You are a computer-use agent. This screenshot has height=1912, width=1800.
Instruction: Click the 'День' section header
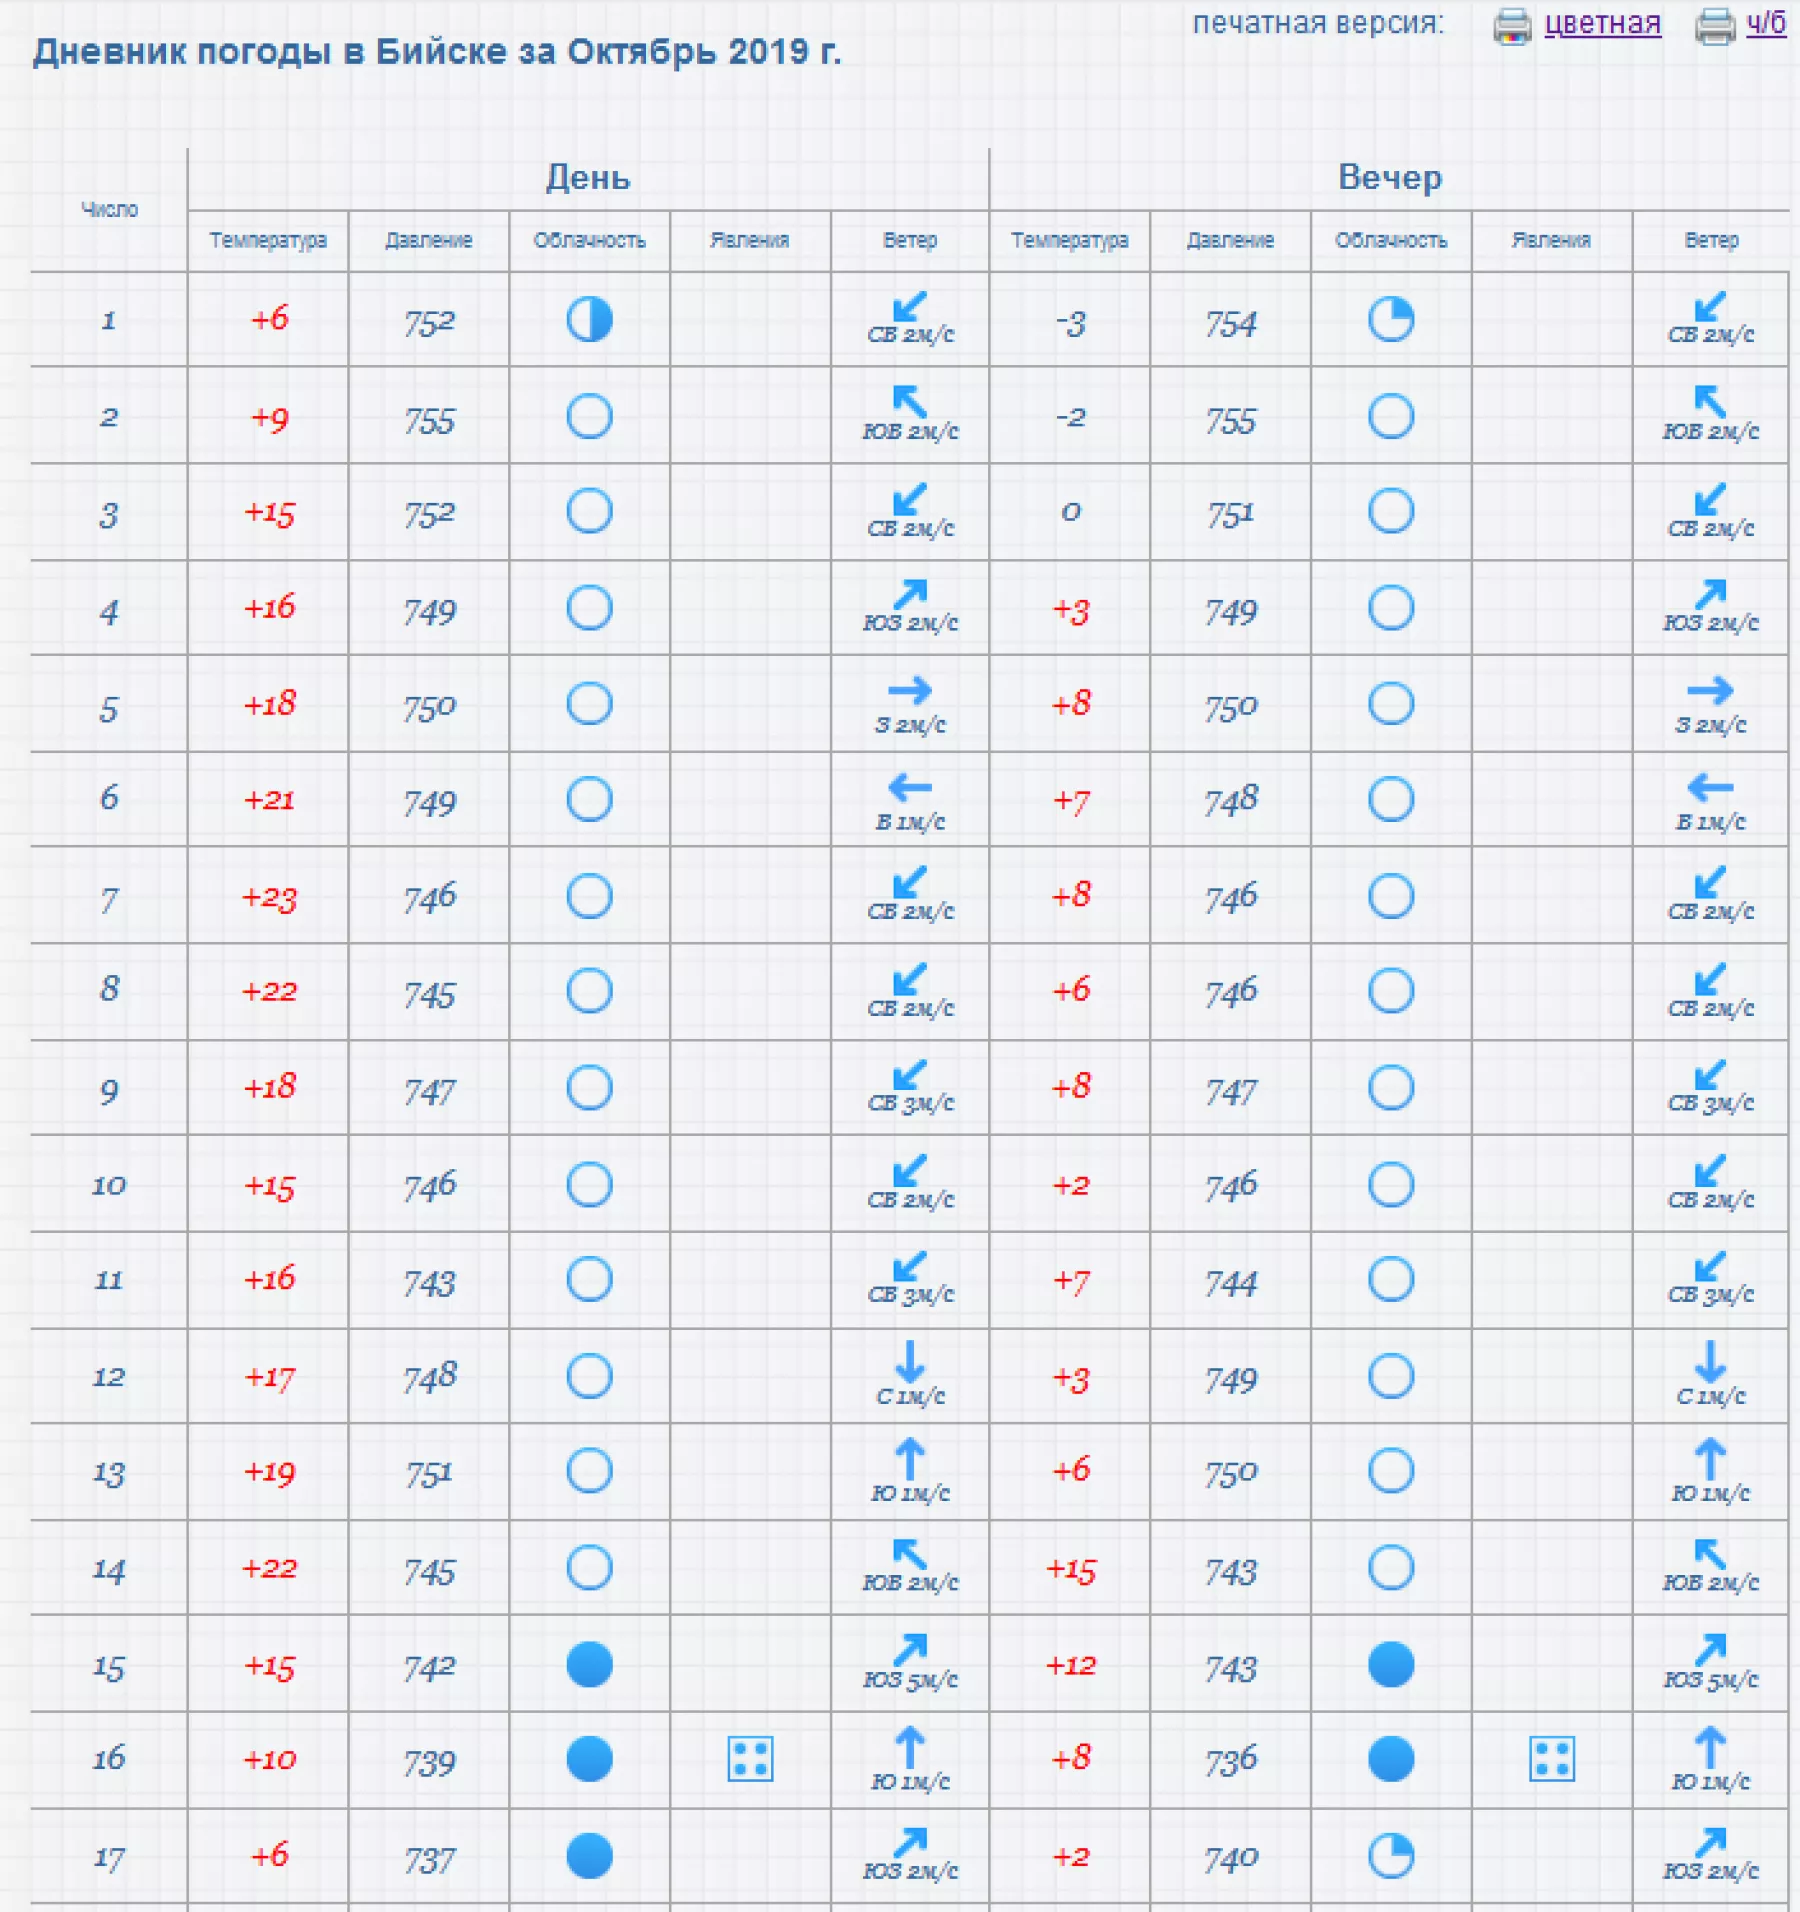[588, 178]
